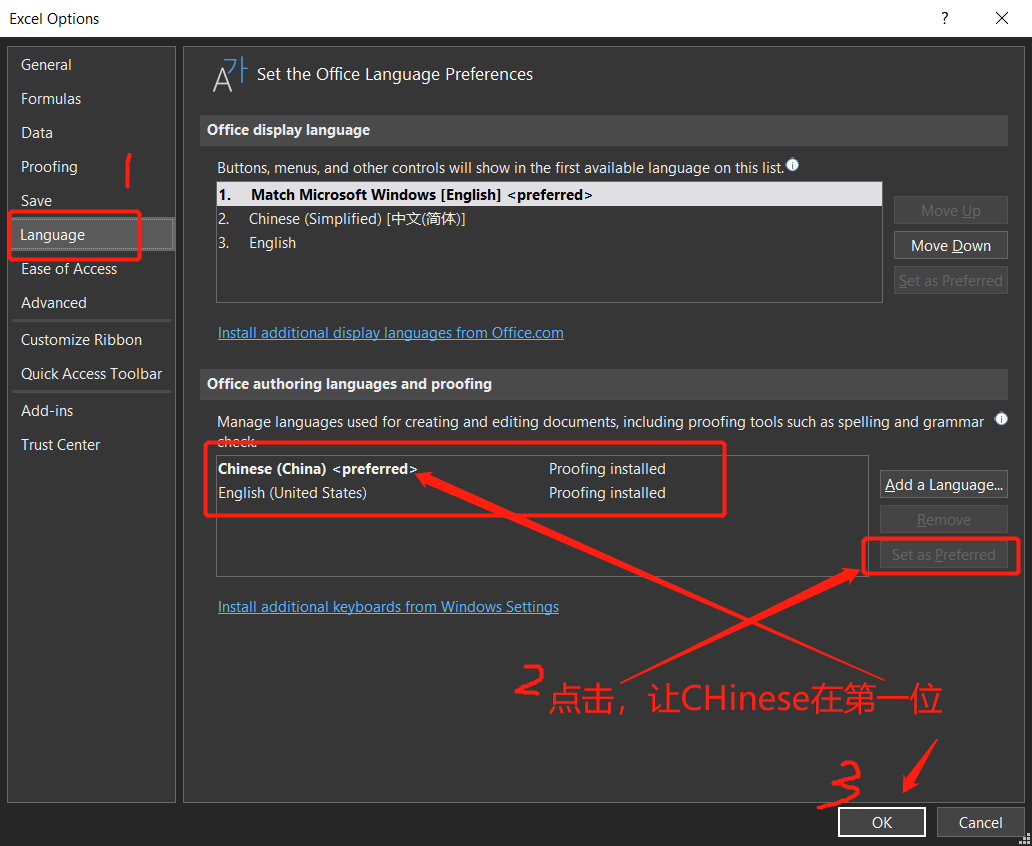Open Trust Center settings

[x=92, y=445]
